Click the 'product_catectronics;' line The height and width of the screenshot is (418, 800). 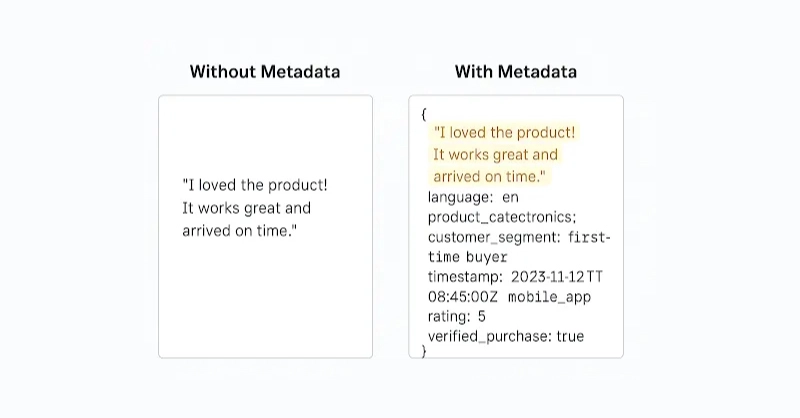tap(502, 217)
